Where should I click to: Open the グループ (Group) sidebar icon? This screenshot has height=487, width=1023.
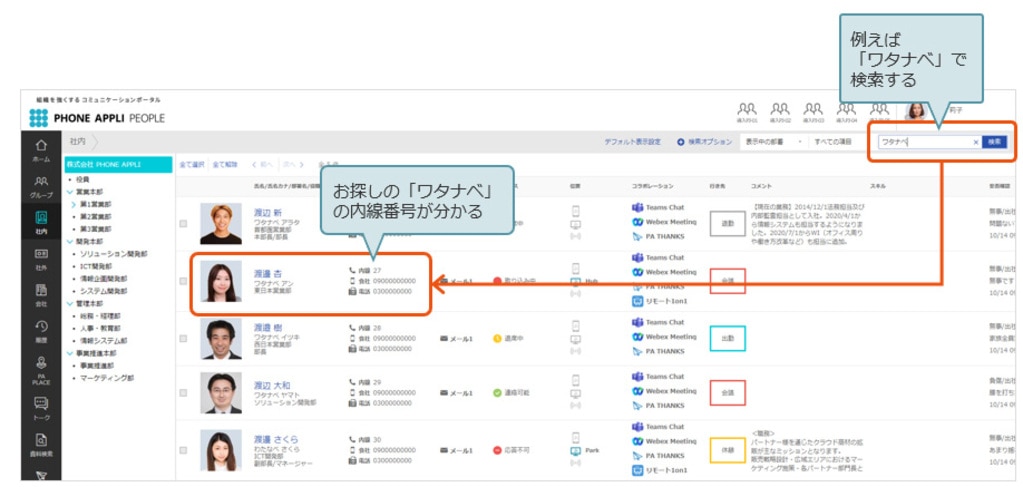tap(40, 185)
